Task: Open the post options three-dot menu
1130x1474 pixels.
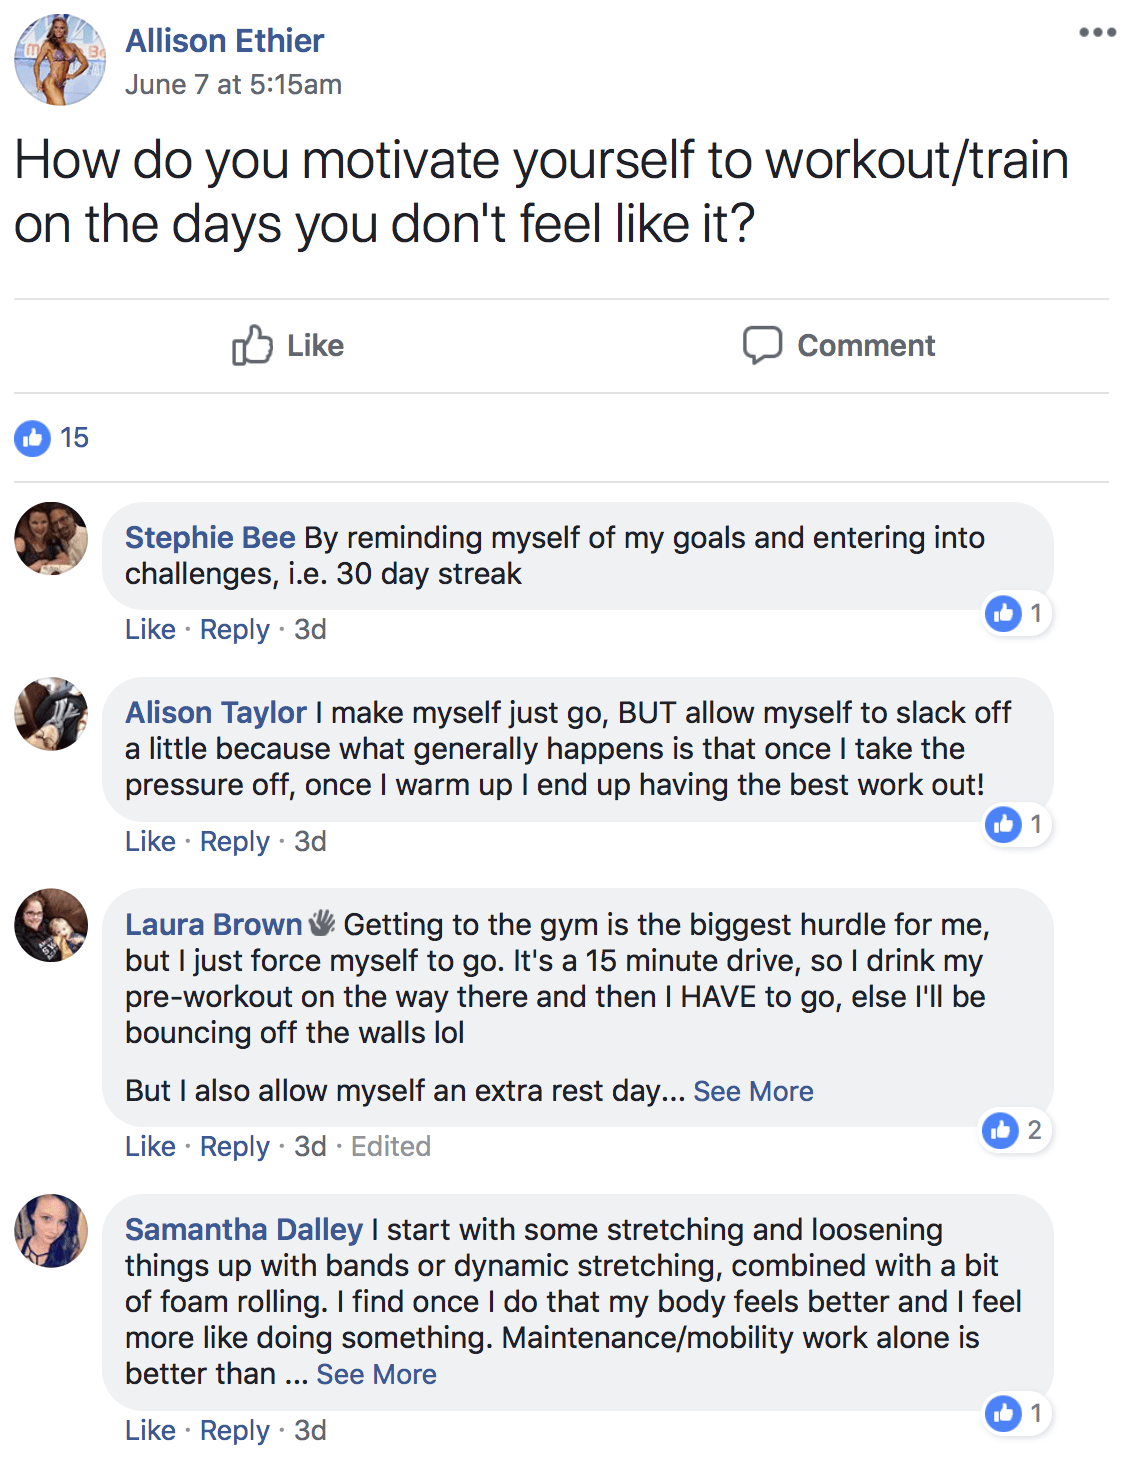Action: 1097,32
